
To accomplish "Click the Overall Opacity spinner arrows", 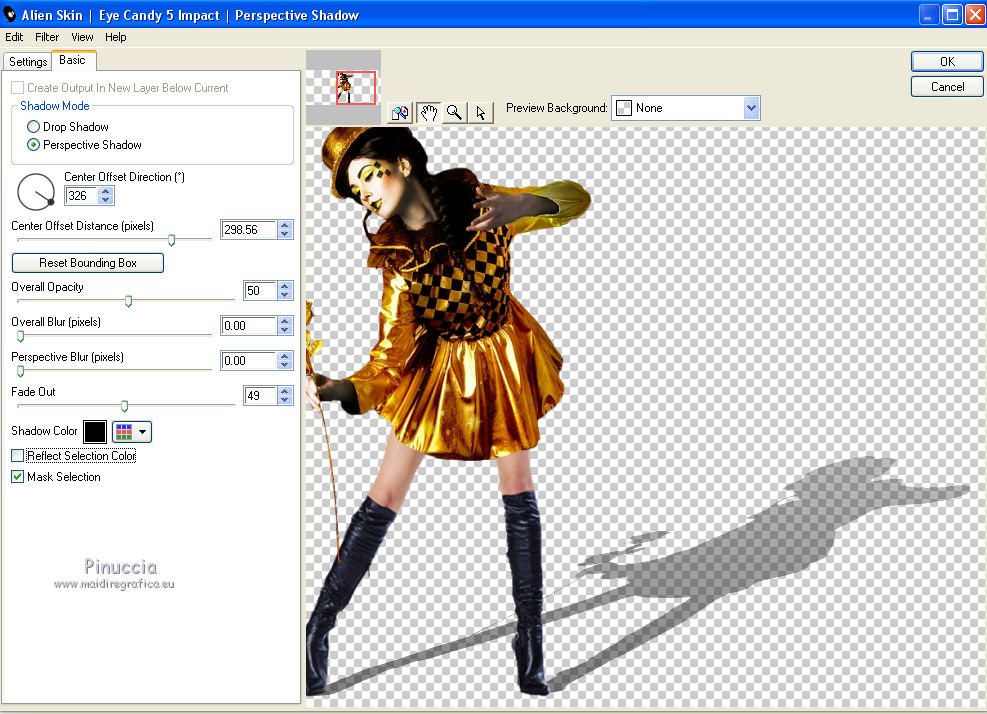I will point(285,291).
